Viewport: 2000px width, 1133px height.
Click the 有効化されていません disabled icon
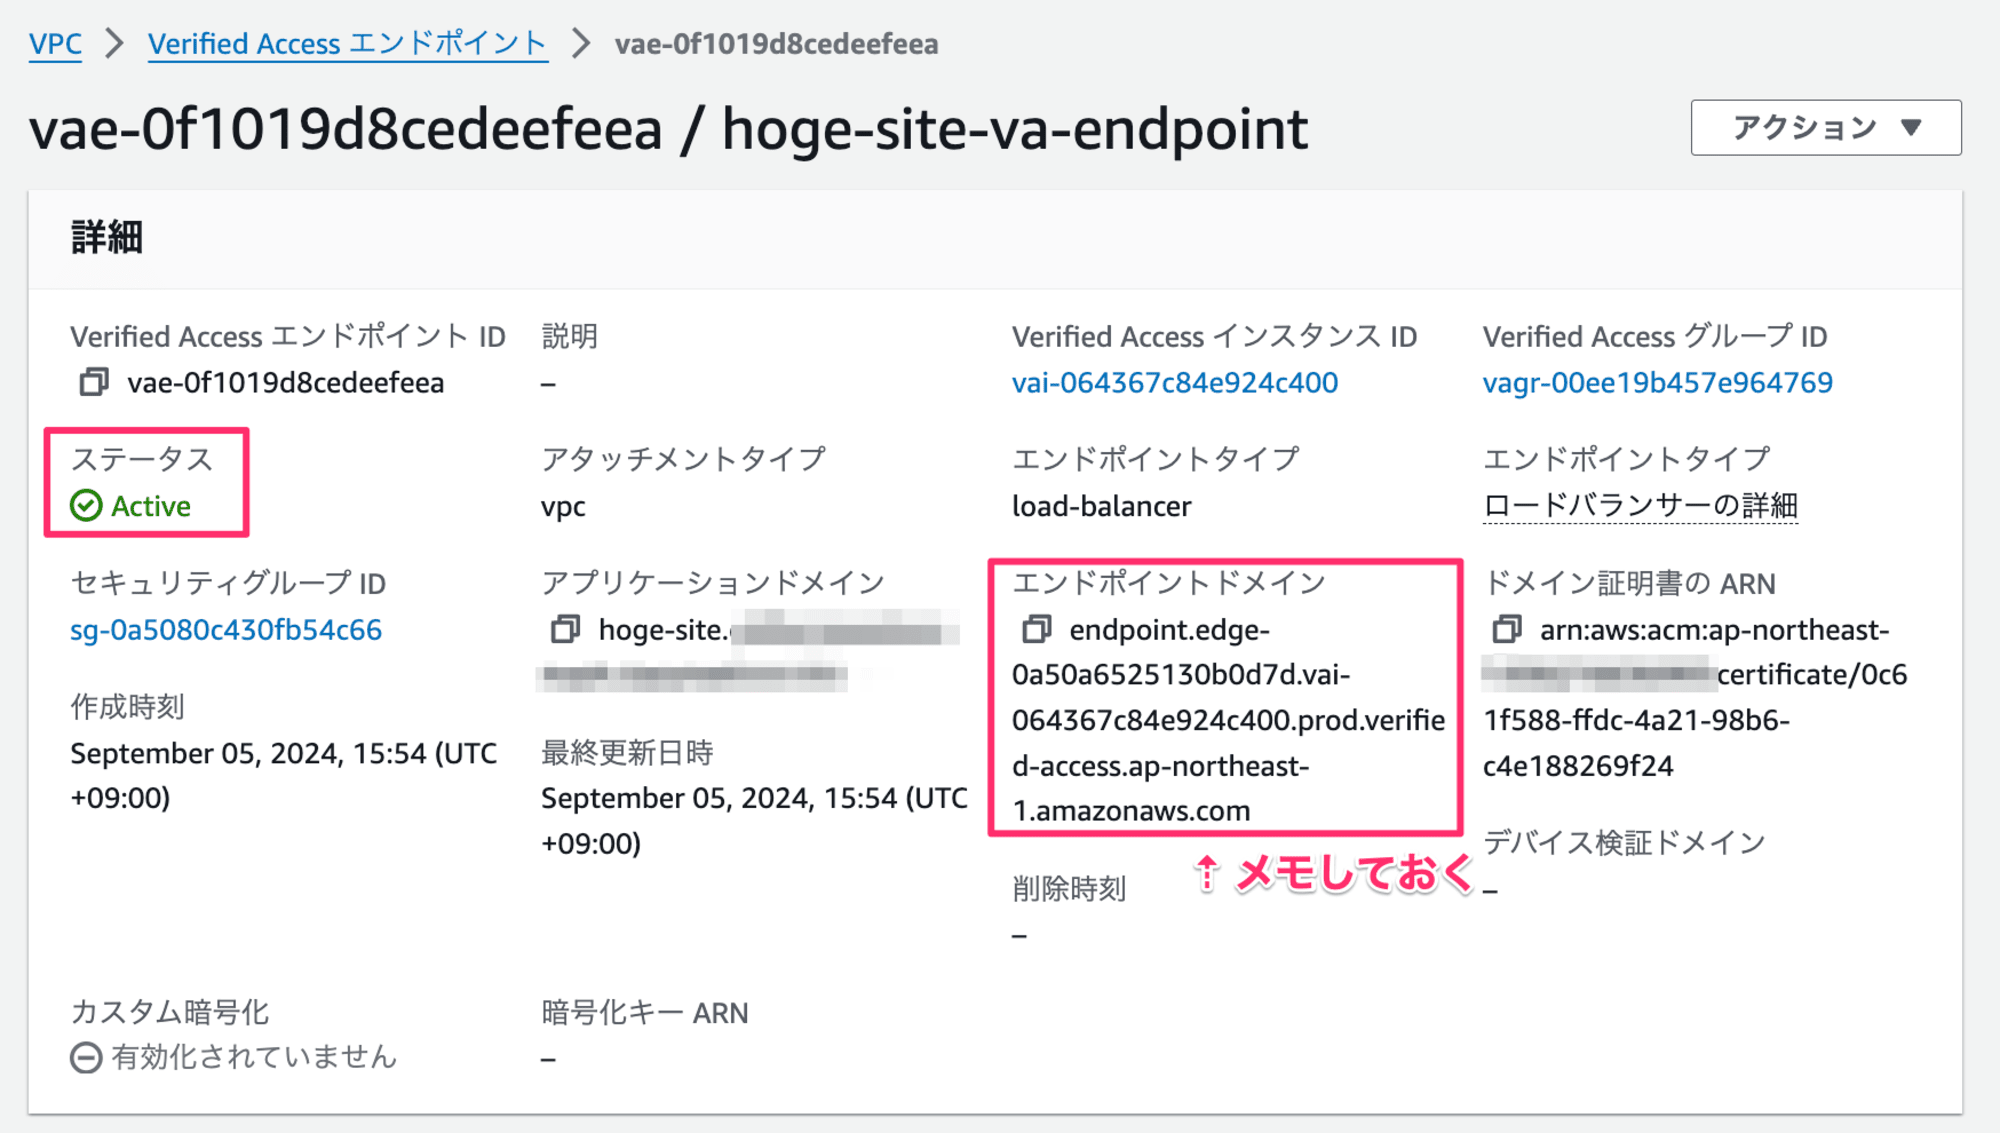click(x=86, y=1057)
